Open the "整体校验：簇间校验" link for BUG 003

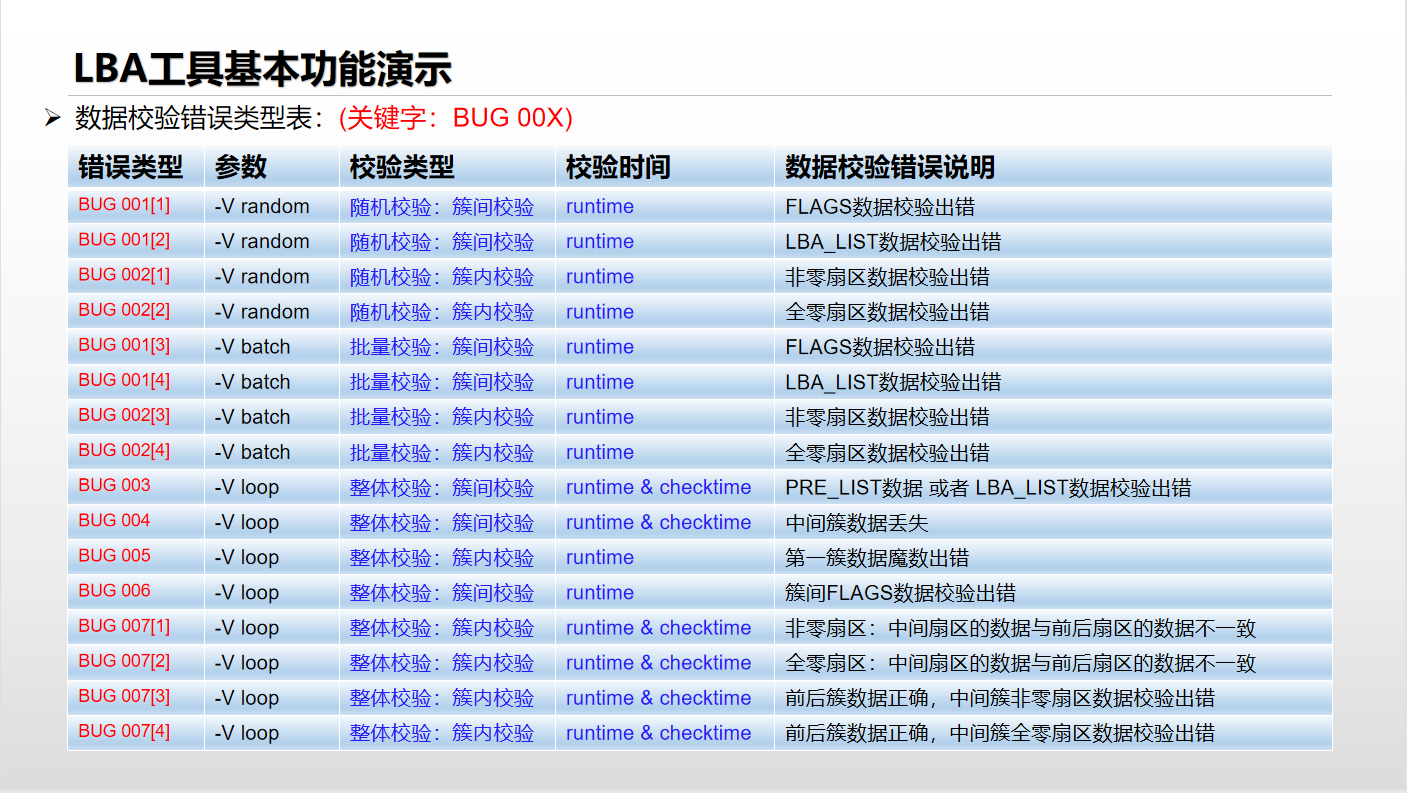point(441,487)
